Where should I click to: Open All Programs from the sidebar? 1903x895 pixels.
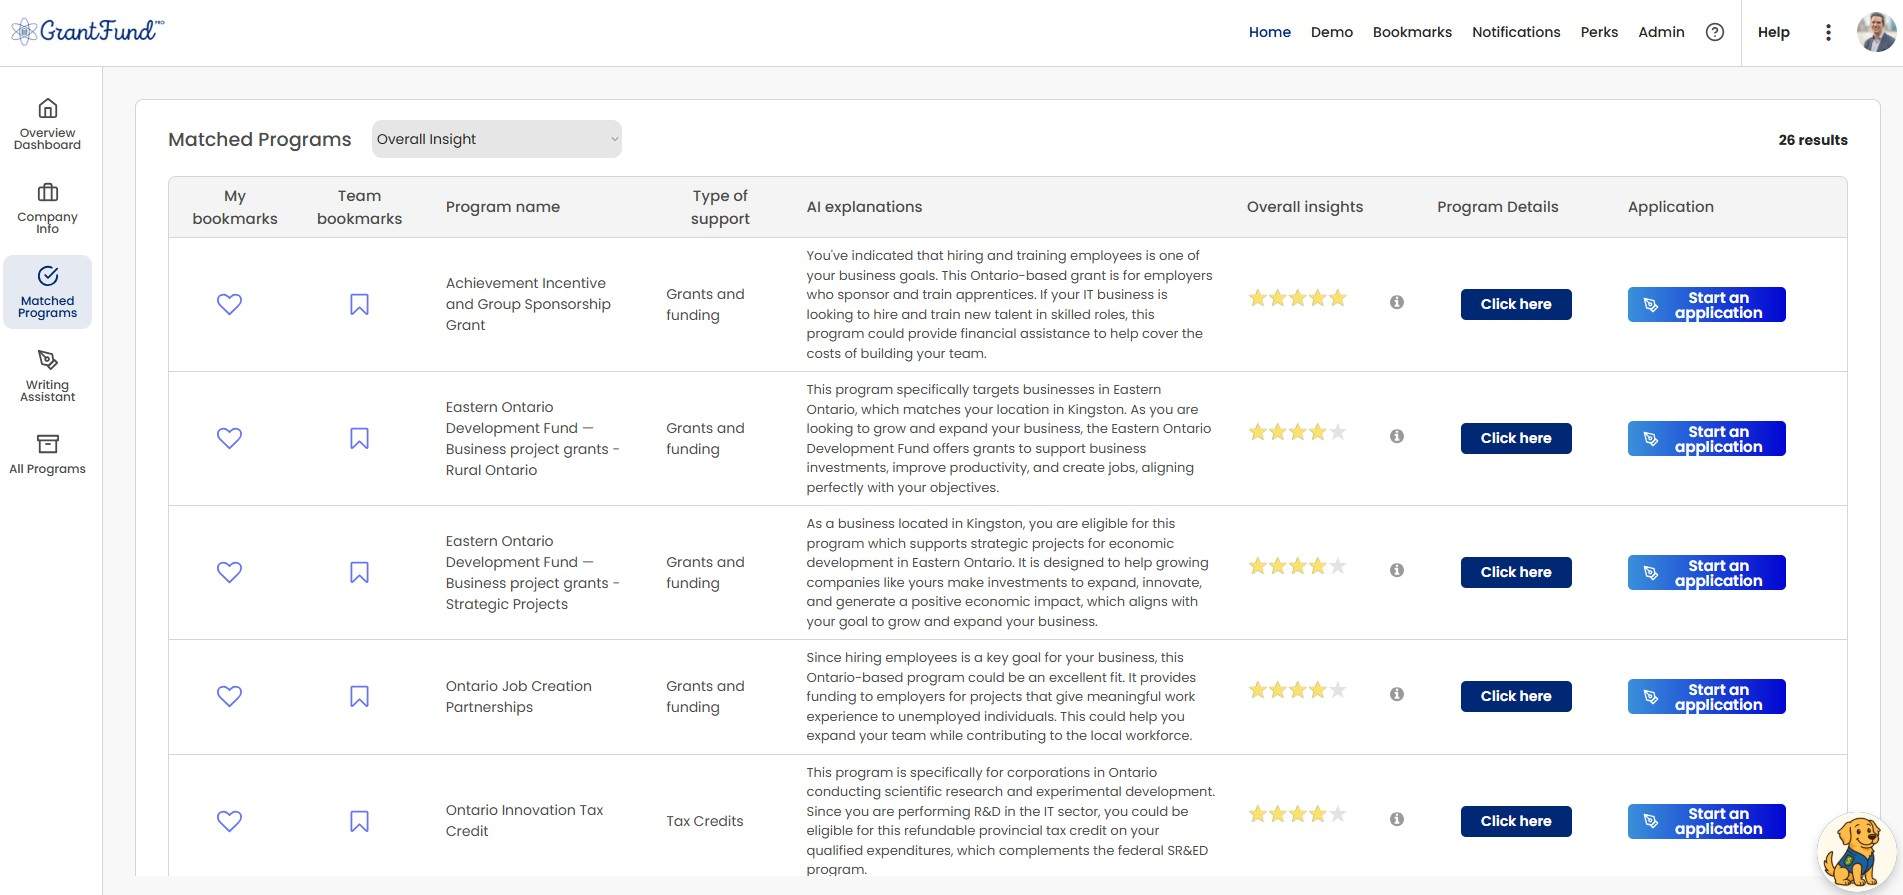tap(47, 454)
